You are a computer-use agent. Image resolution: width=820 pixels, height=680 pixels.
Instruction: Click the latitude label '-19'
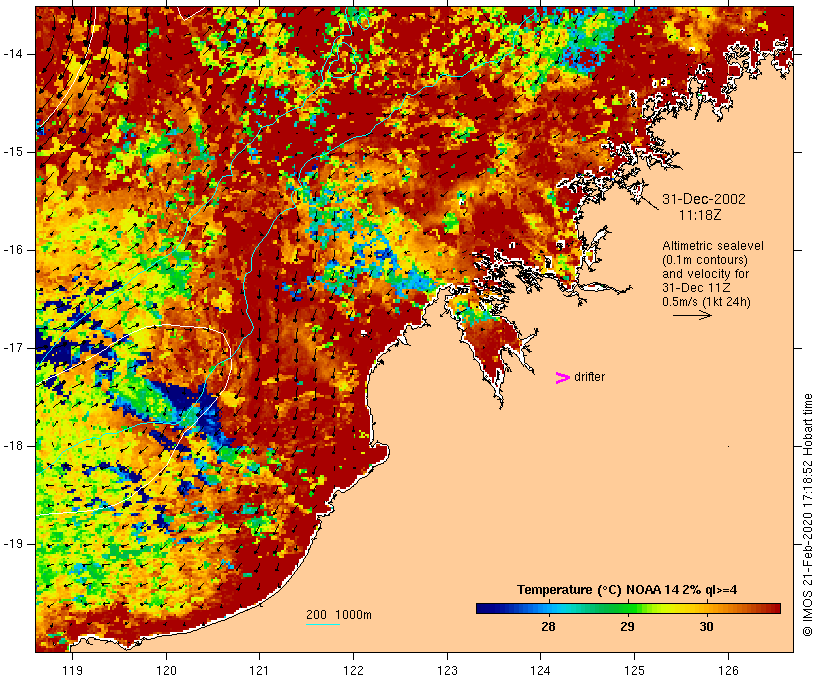point(13,545)
